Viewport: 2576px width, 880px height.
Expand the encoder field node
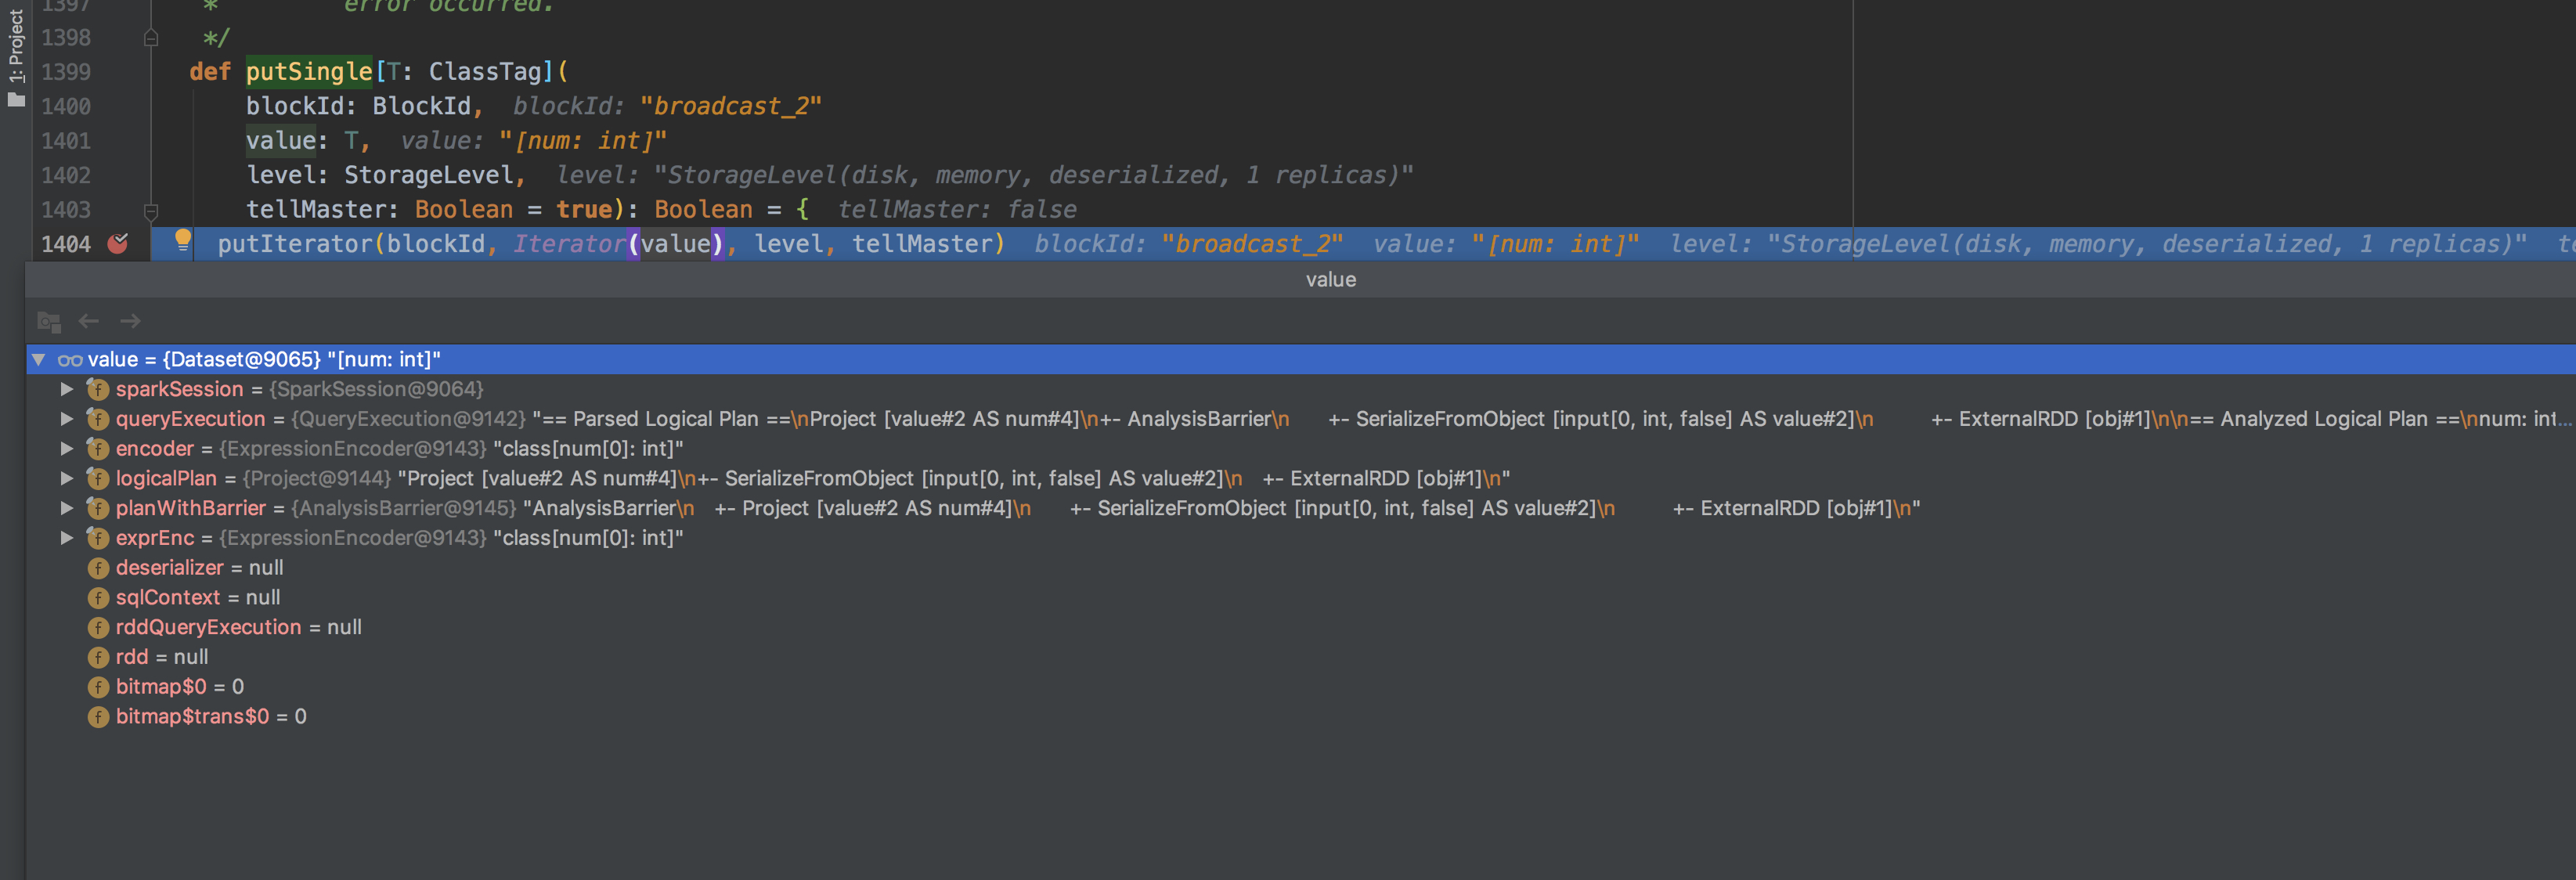point(67,448)
